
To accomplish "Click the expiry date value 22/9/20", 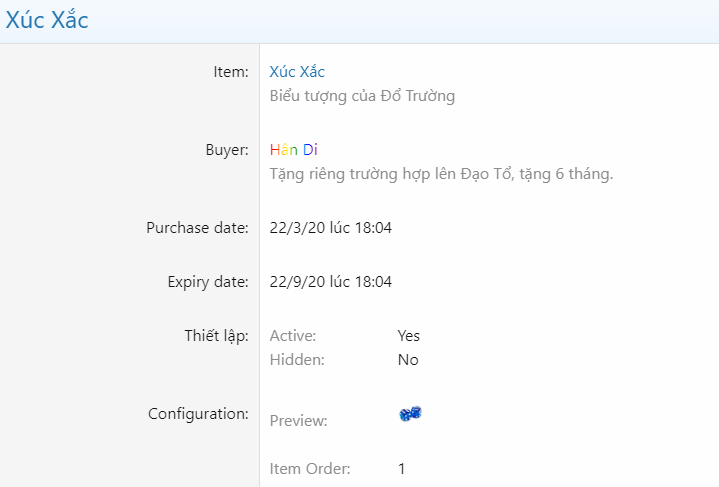I will (x=331, y=282).
